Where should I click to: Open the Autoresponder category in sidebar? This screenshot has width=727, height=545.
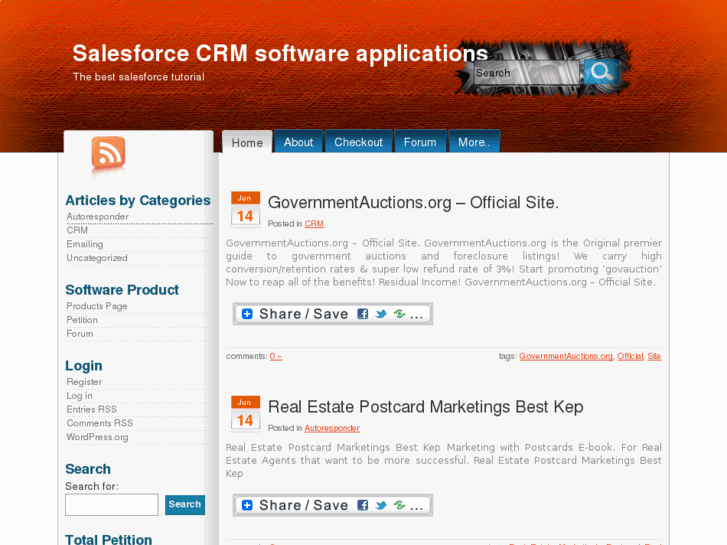click(x=97, y=217)
